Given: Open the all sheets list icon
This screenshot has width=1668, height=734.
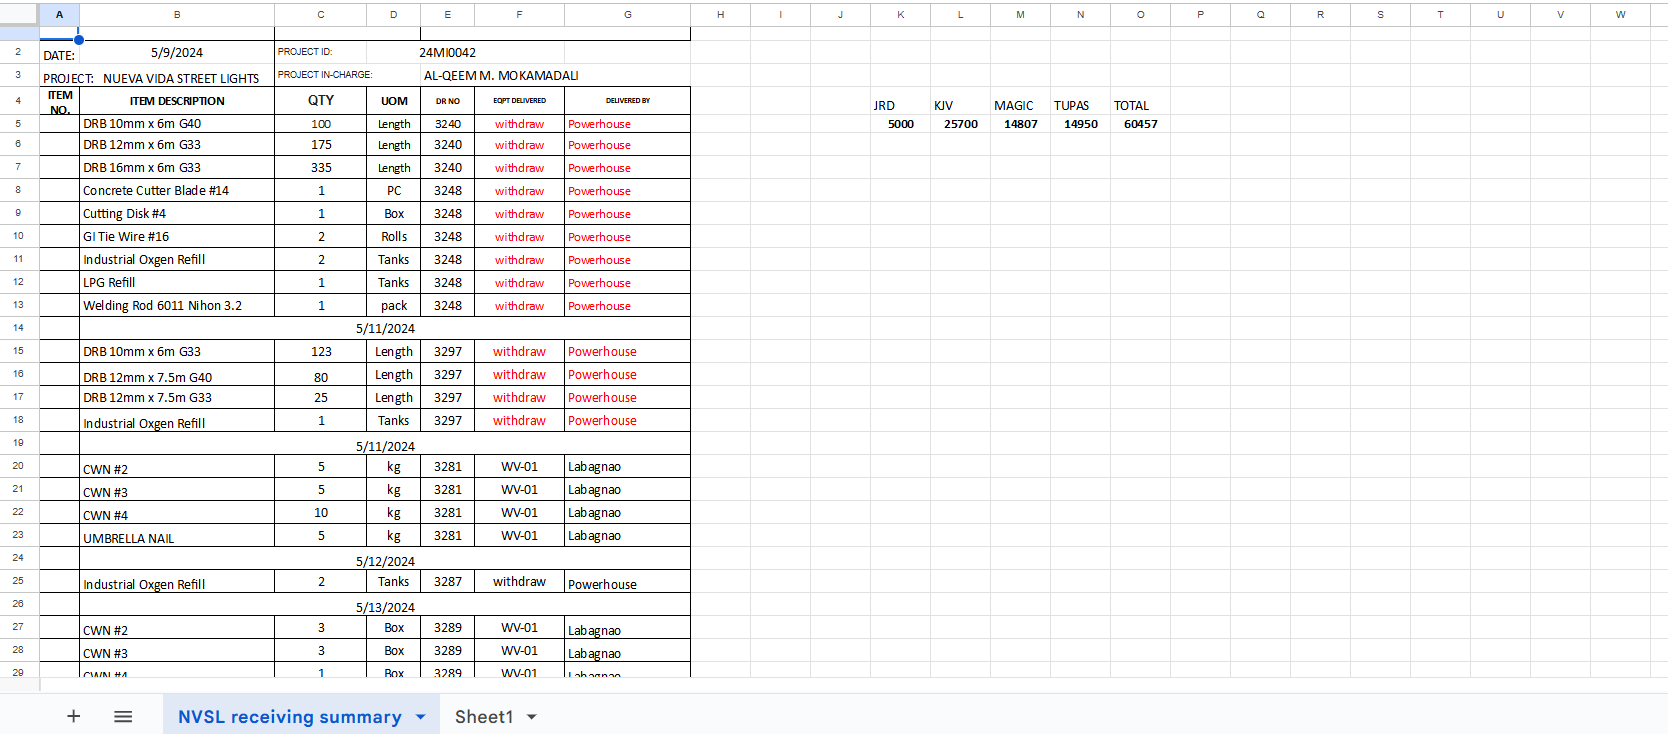Looking at the screenshot, I should tap(123, 716).
